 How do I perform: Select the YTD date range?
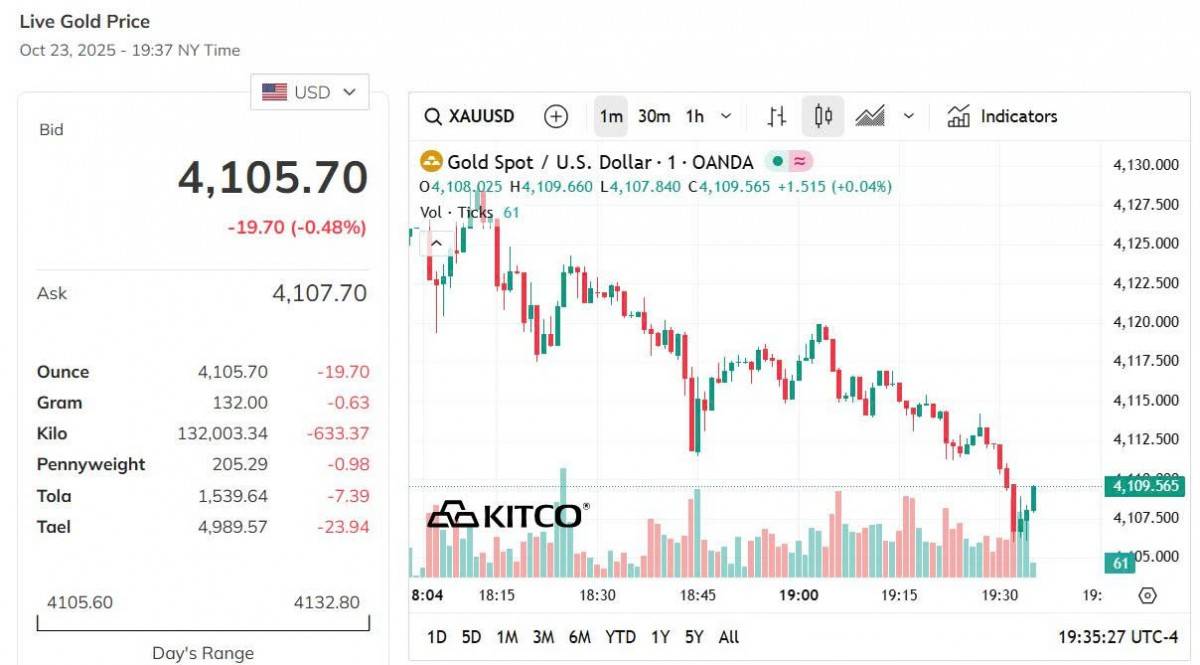point(620,637)
